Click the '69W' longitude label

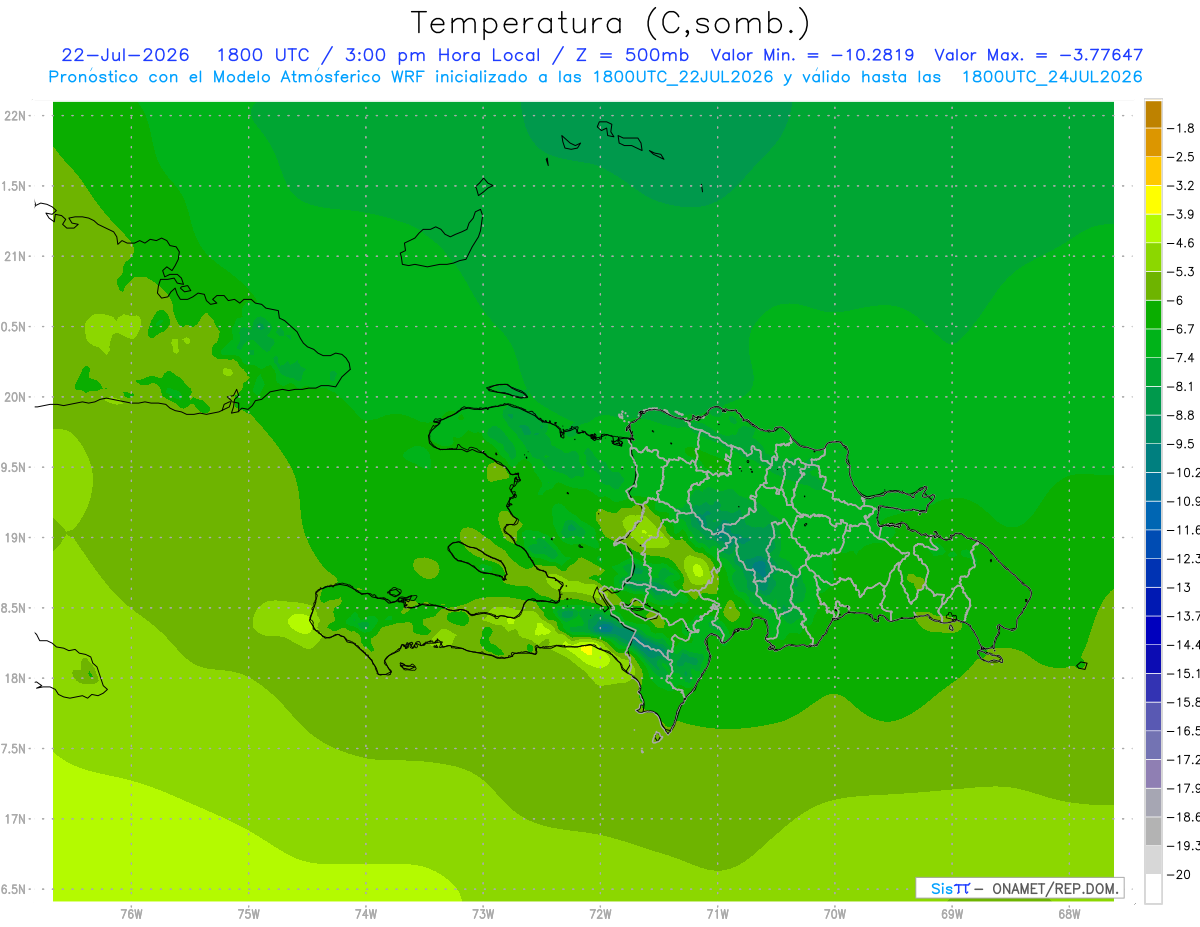[952, 913]
